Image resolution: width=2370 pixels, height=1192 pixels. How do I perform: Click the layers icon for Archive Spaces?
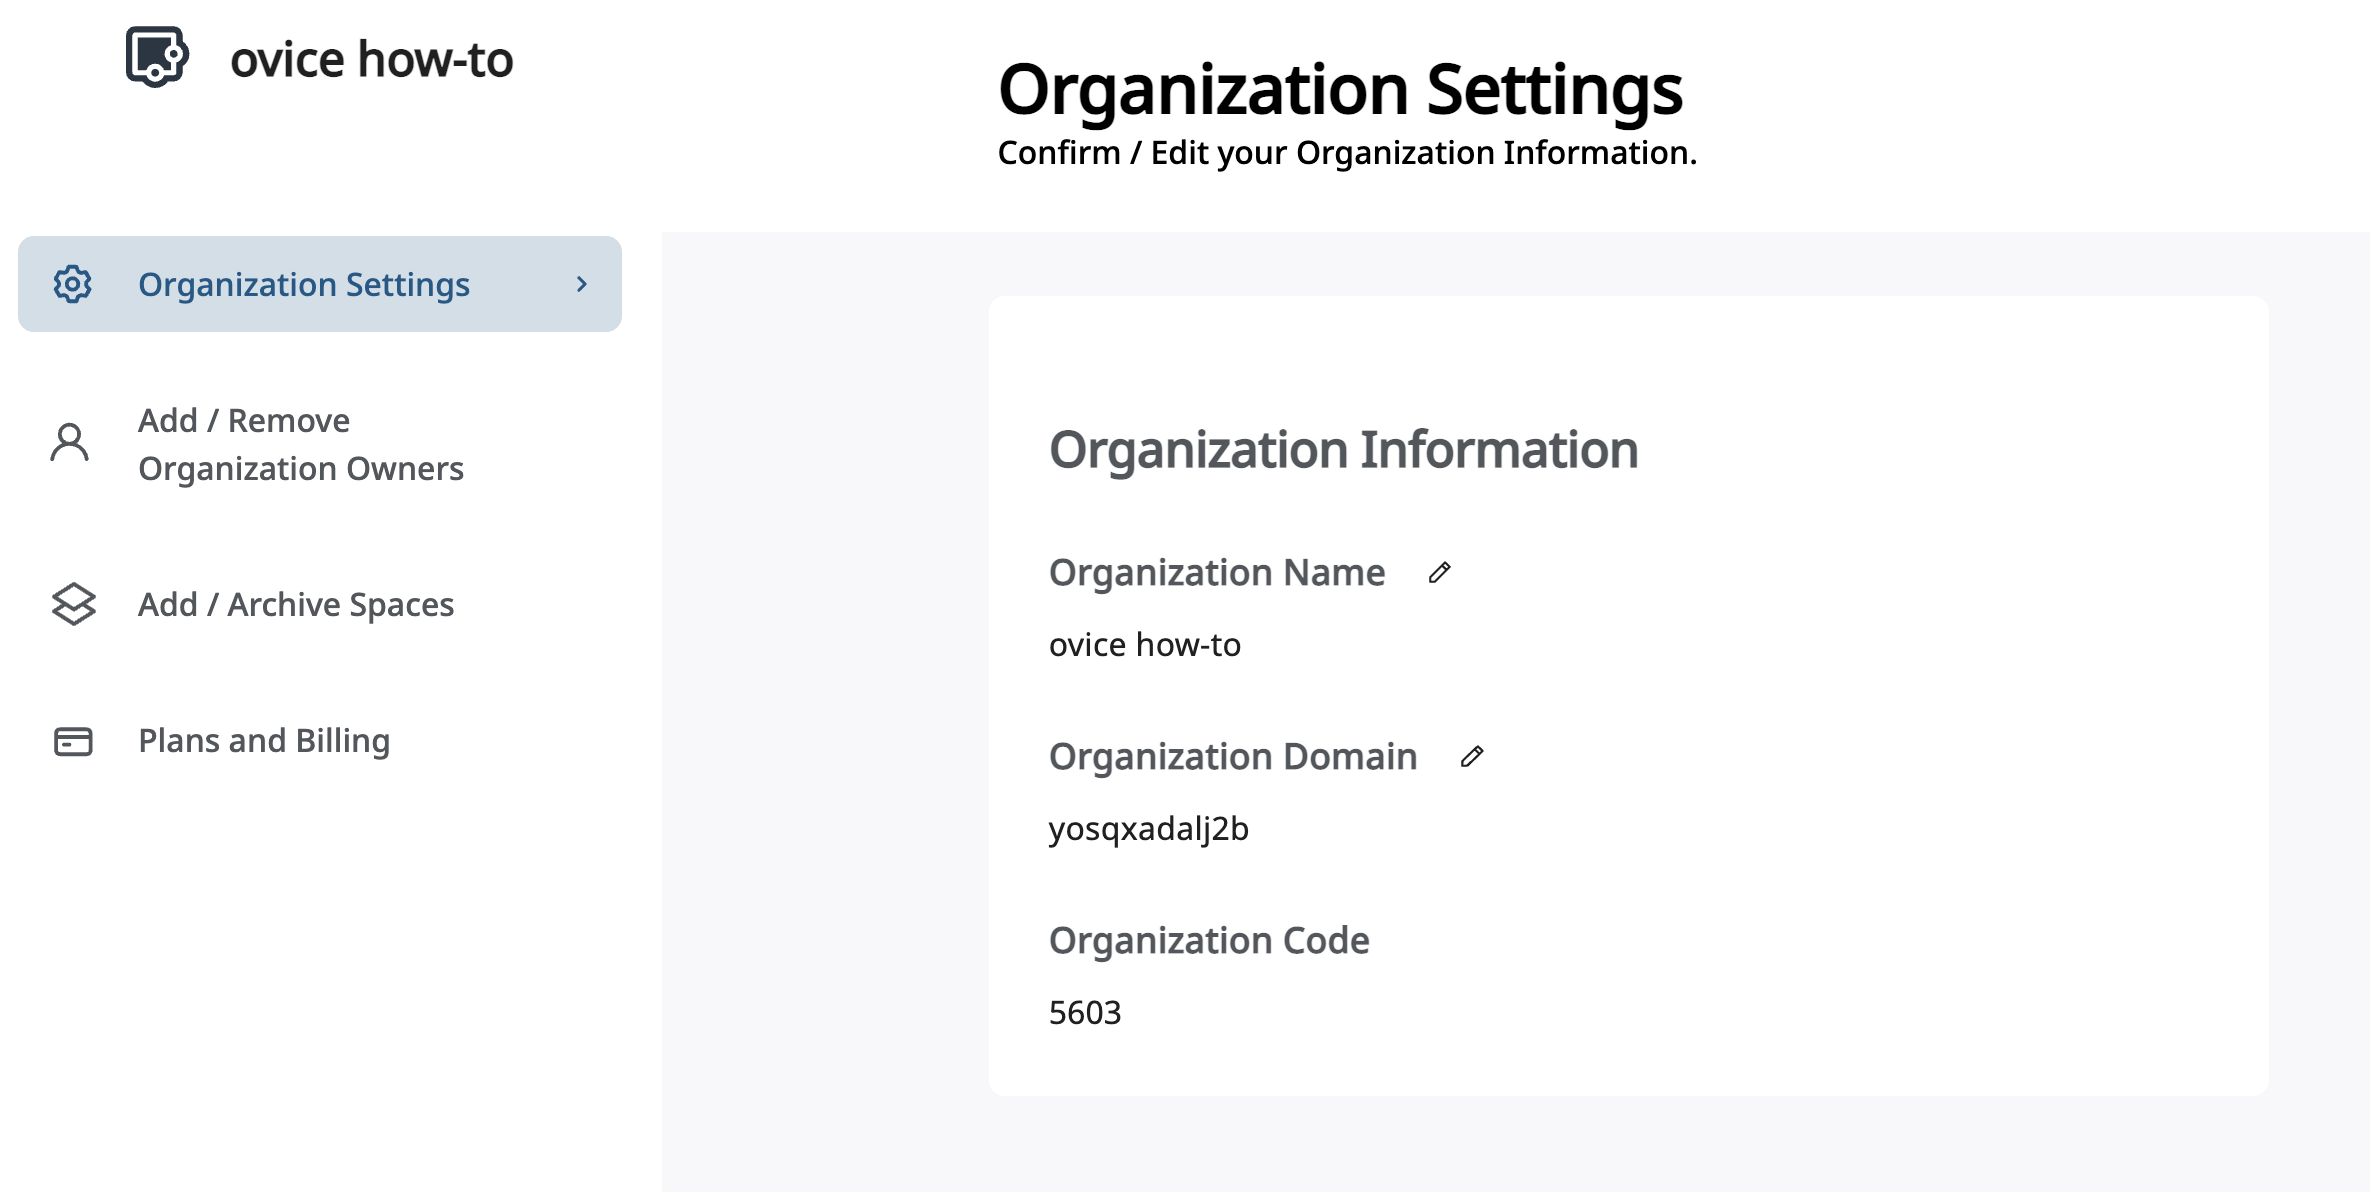click(73, 604)
